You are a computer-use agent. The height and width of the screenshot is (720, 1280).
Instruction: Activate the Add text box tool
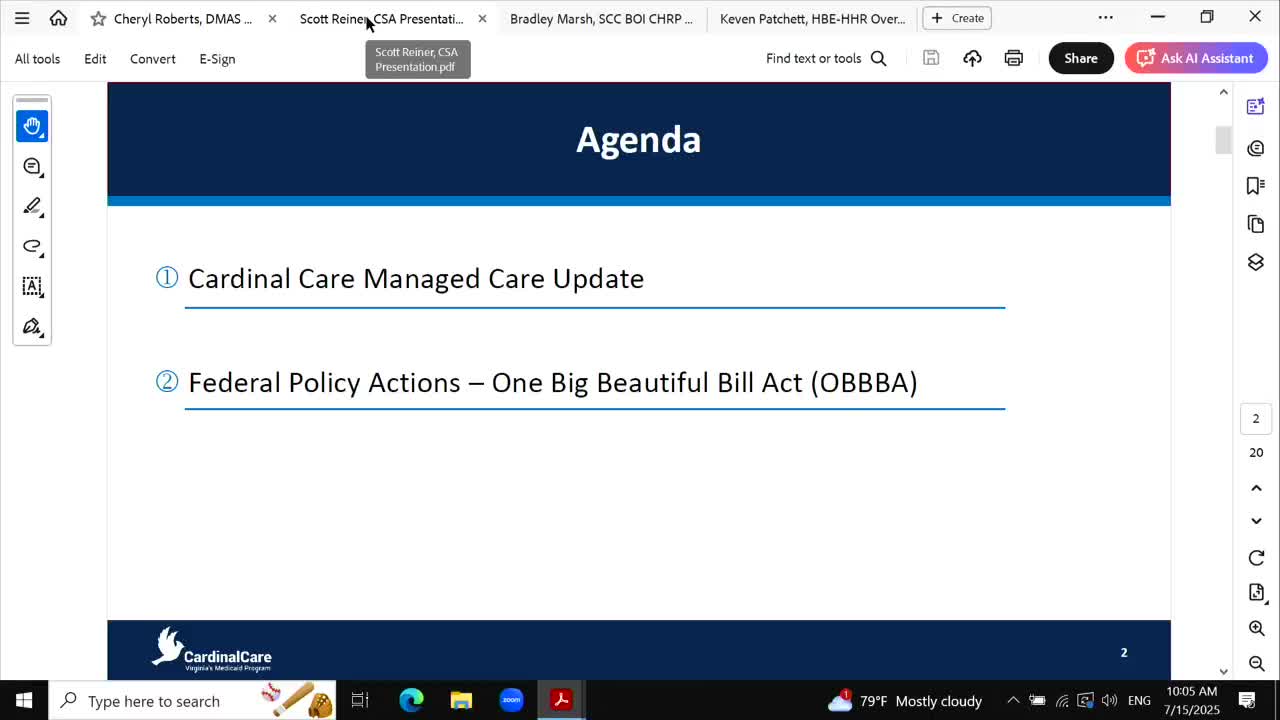32,286
